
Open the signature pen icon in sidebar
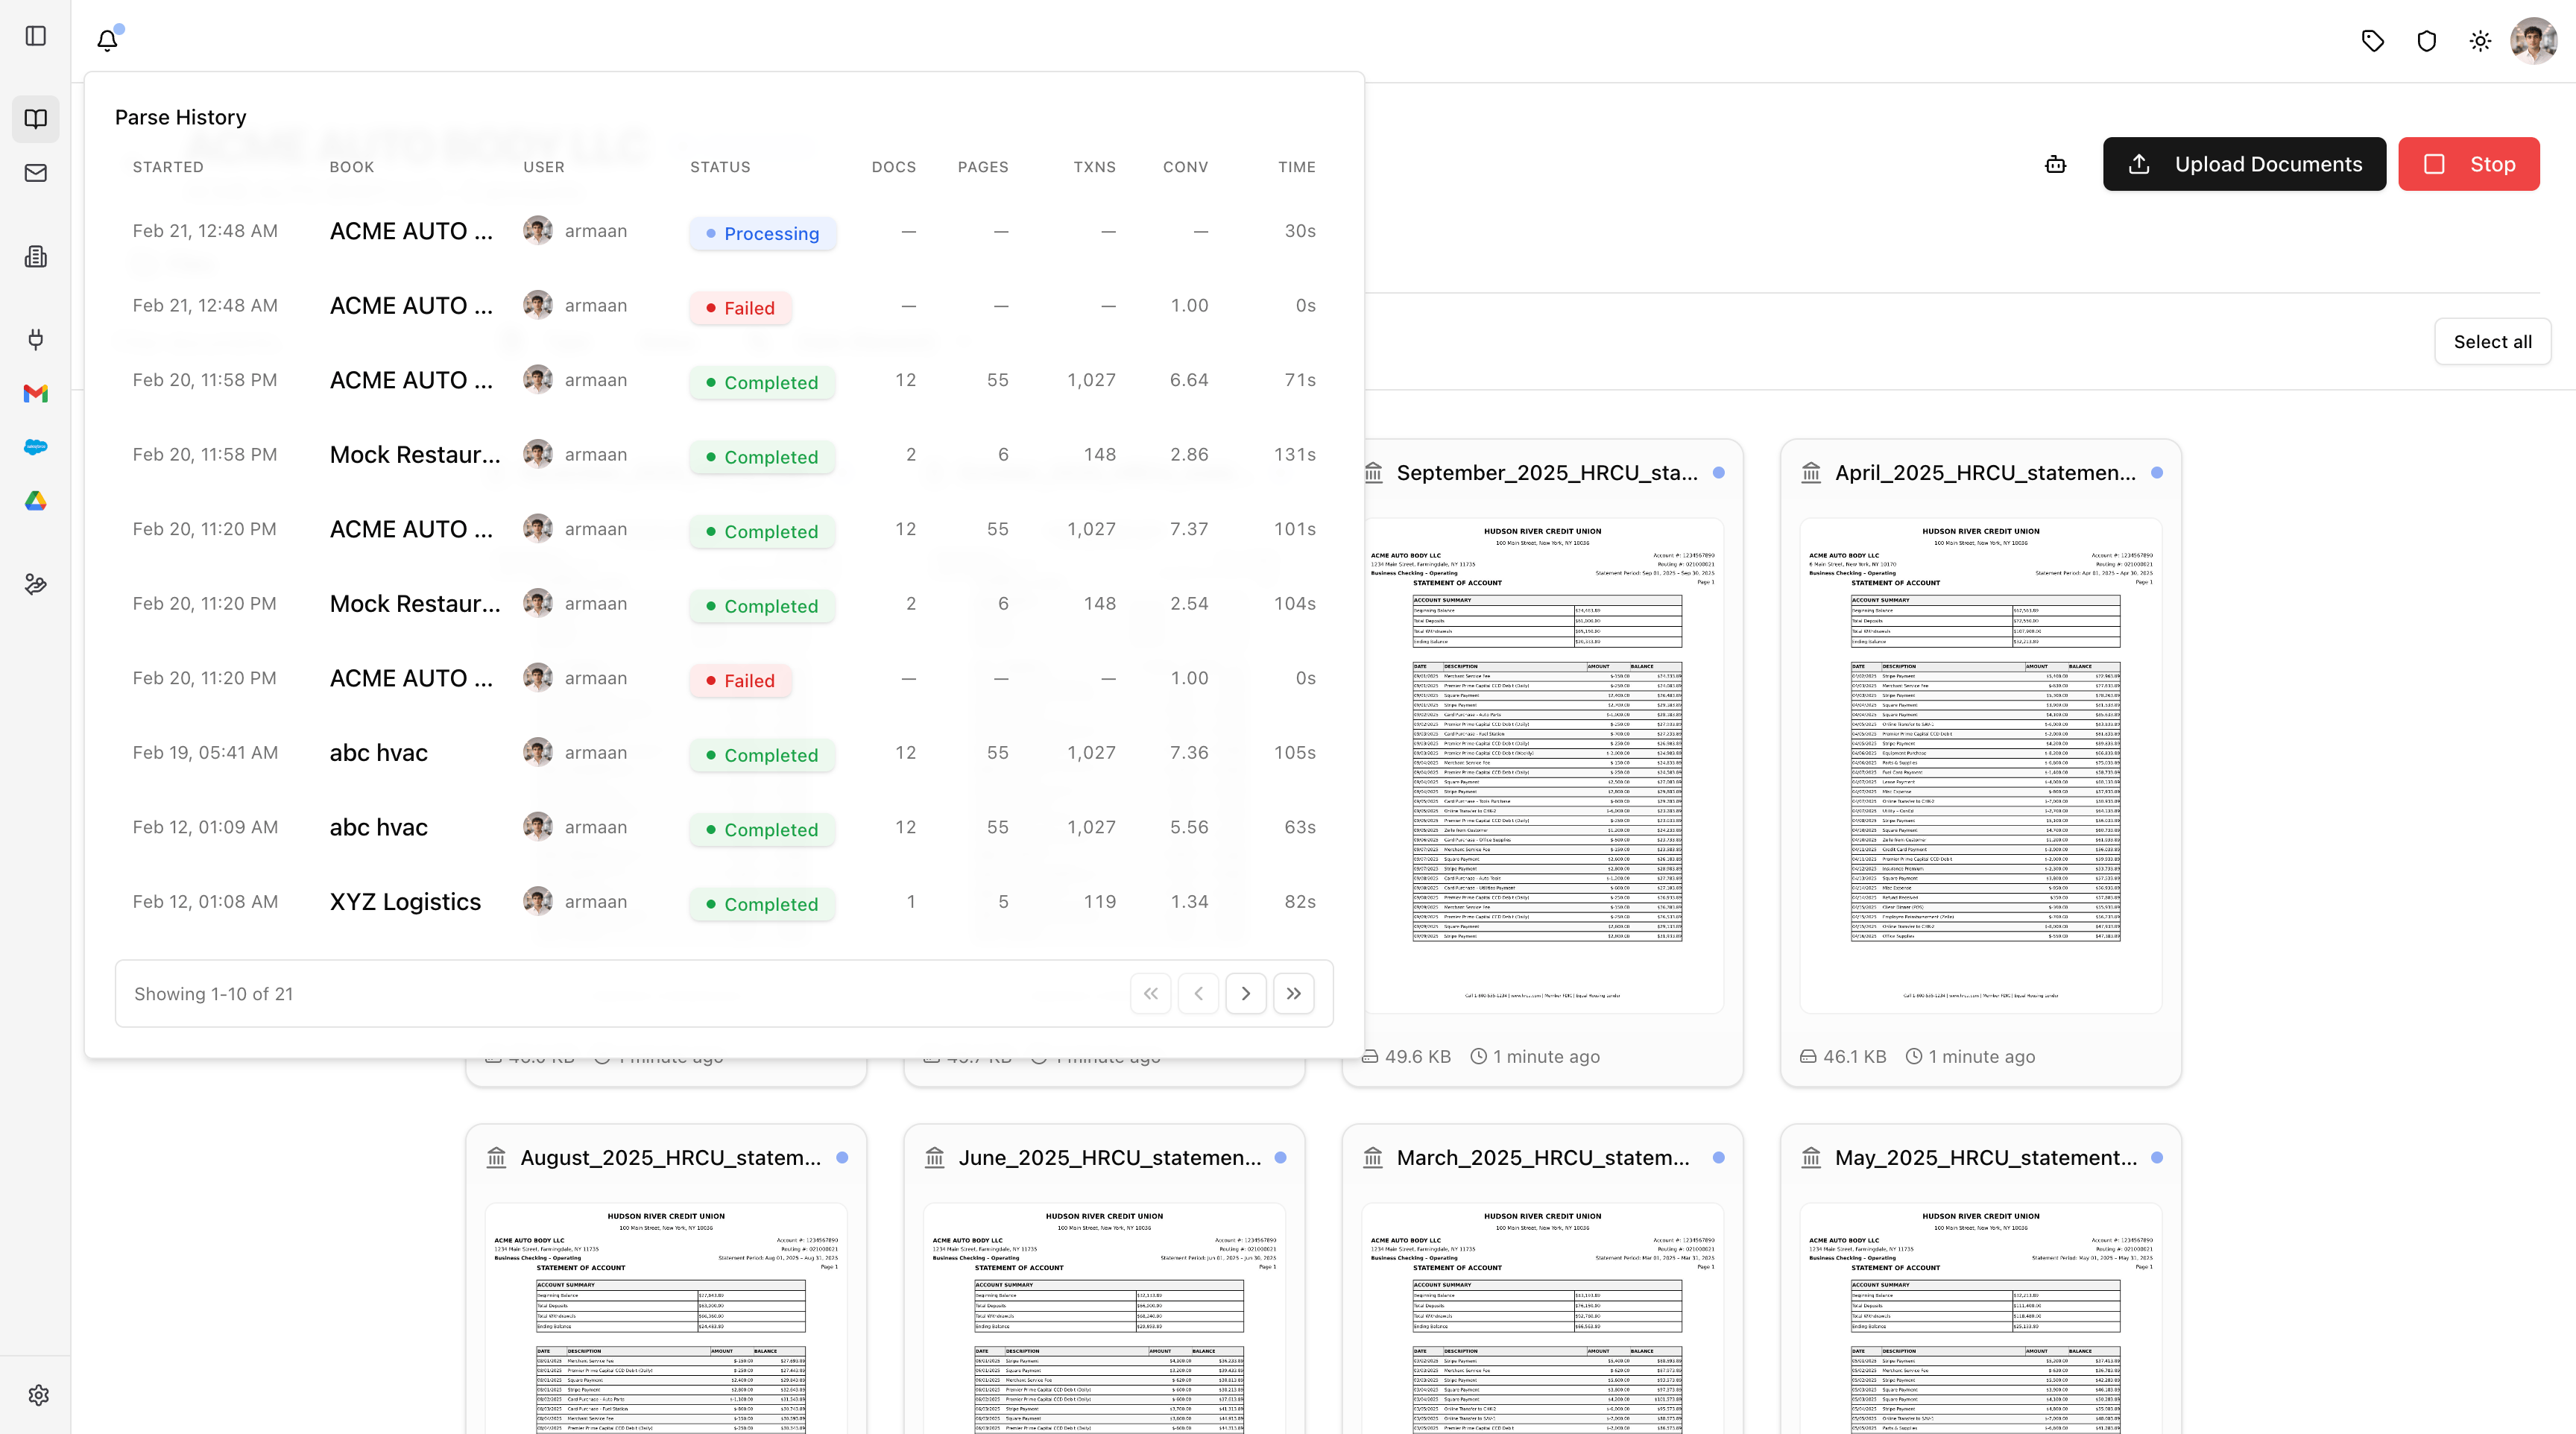(x=36, y=584)
